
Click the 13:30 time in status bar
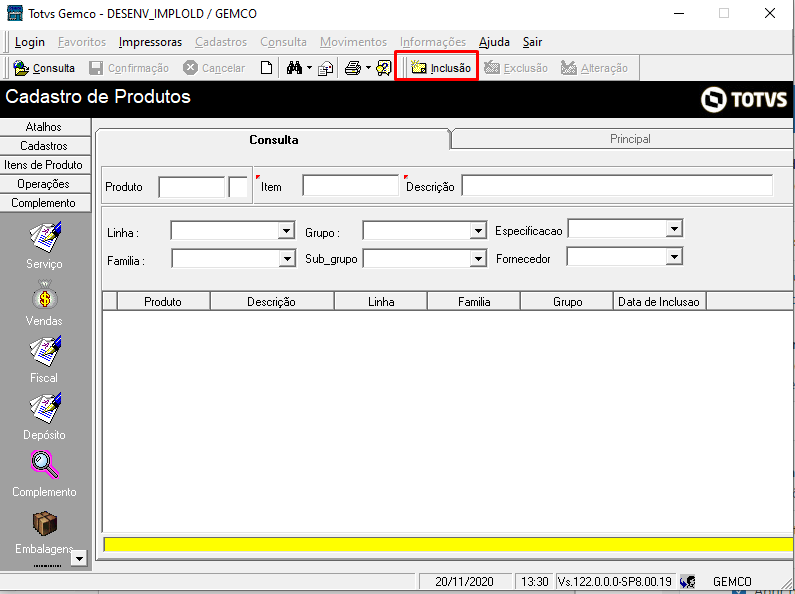534,581
